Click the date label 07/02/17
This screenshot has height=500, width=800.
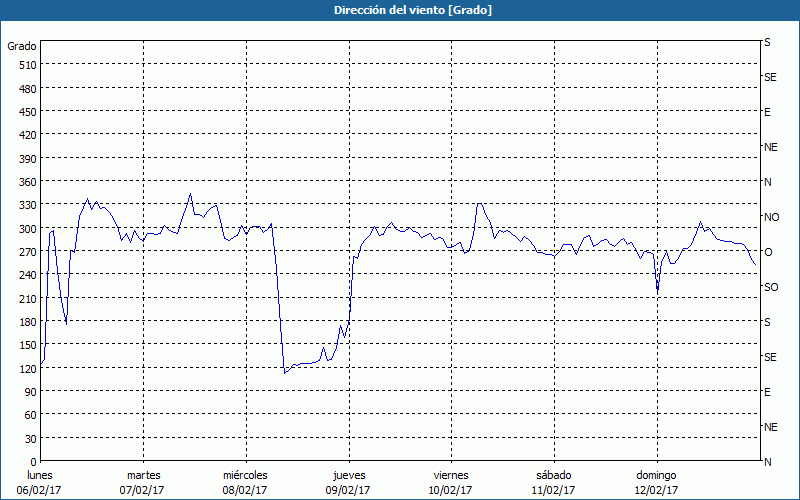pyautogui.click(x=143, y=490)
